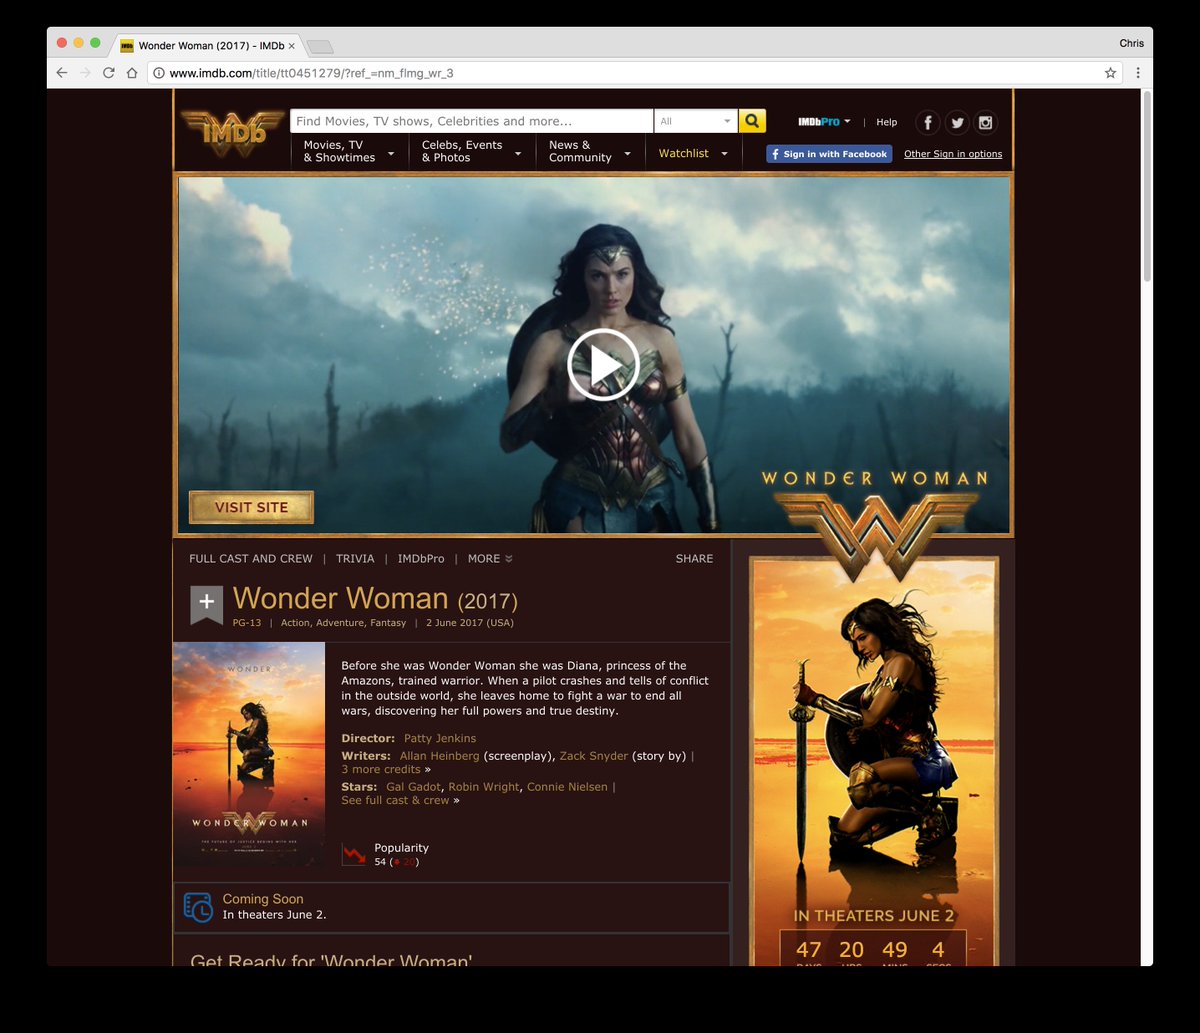
Task: Open IMDb's Twitter page icon
Action: (957, 122)
